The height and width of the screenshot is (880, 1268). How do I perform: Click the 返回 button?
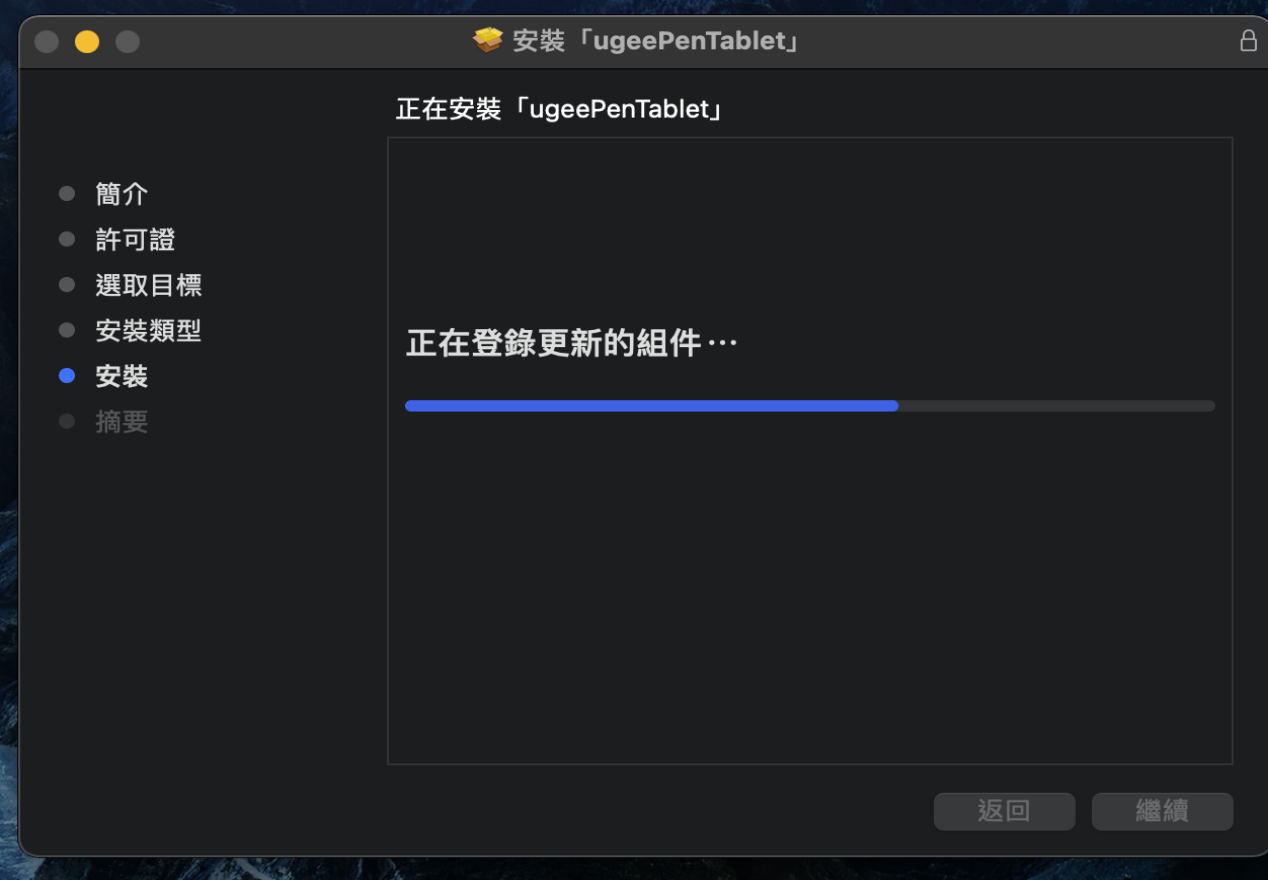tap(1004, 811)
